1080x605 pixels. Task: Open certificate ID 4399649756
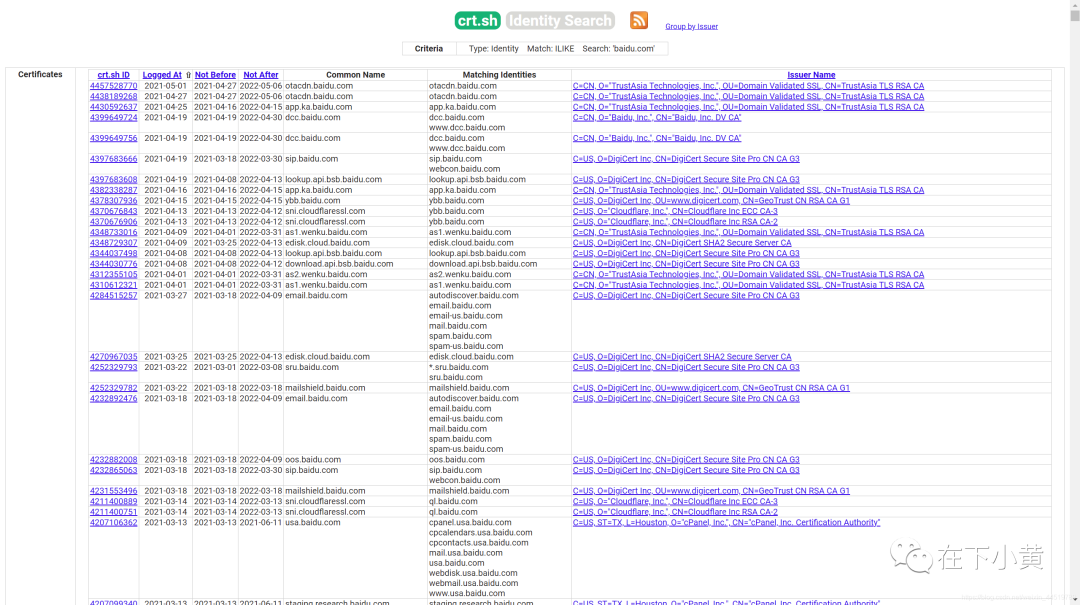(x=113, y=139)
